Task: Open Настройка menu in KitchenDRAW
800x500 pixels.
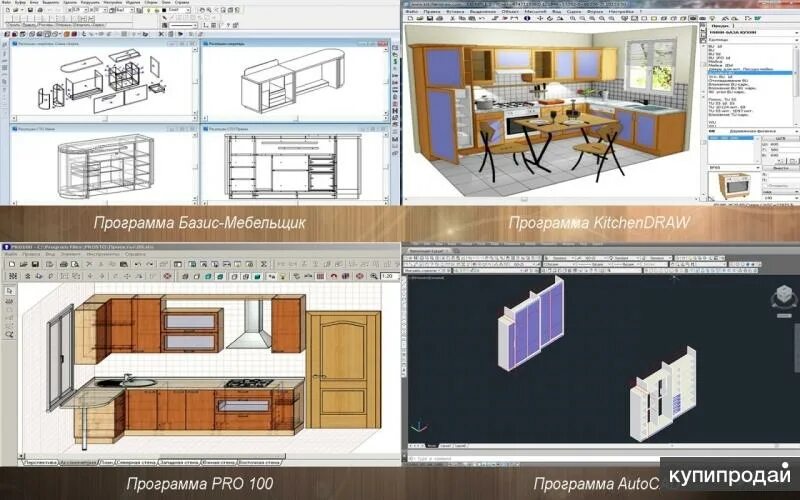Action: point(621,11)
